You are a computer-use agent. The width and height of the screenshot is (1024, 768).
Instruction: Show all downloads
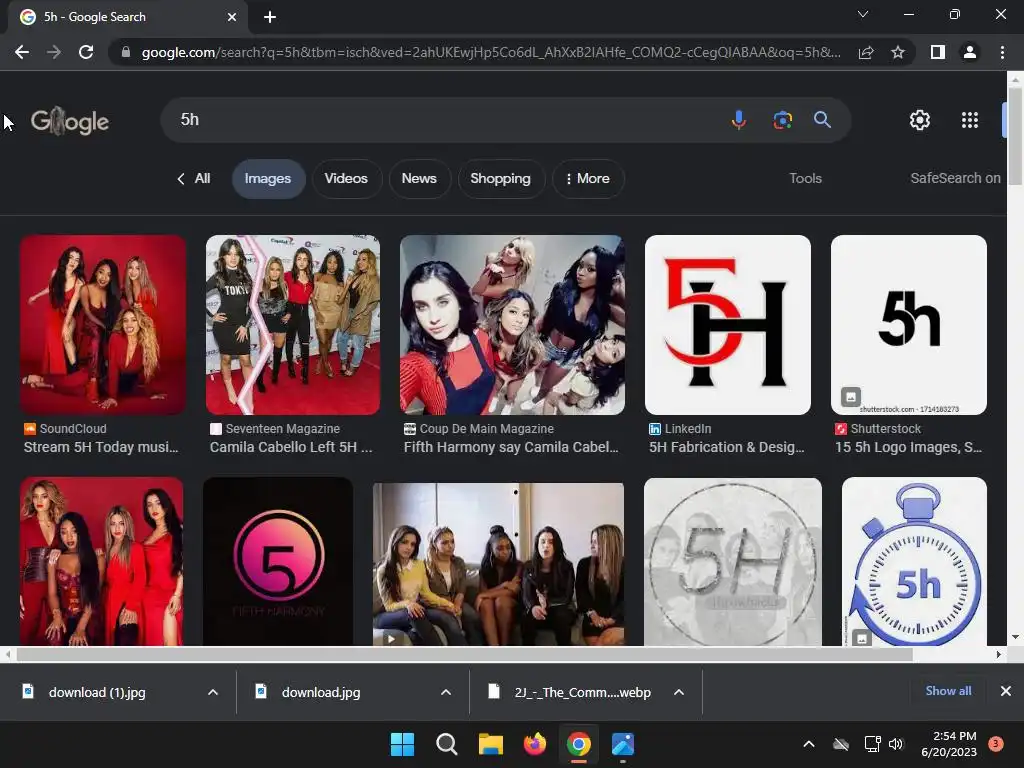[x=948, y=691]
